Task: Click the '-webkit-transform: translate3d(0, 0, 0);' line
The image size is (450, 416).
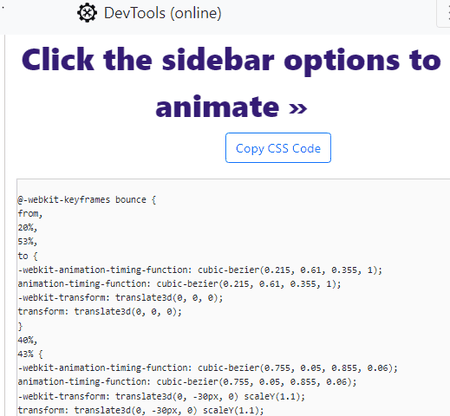Action: tap(120, 297)
